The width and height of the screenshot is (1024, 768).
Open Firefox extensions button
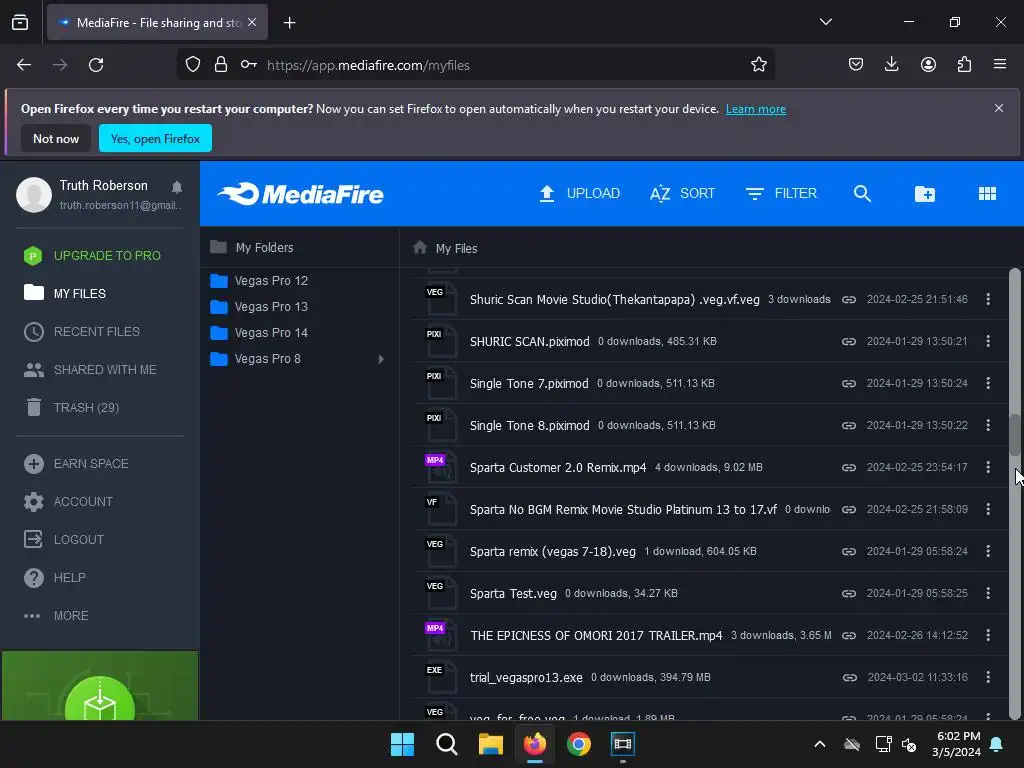click(964, 64)
